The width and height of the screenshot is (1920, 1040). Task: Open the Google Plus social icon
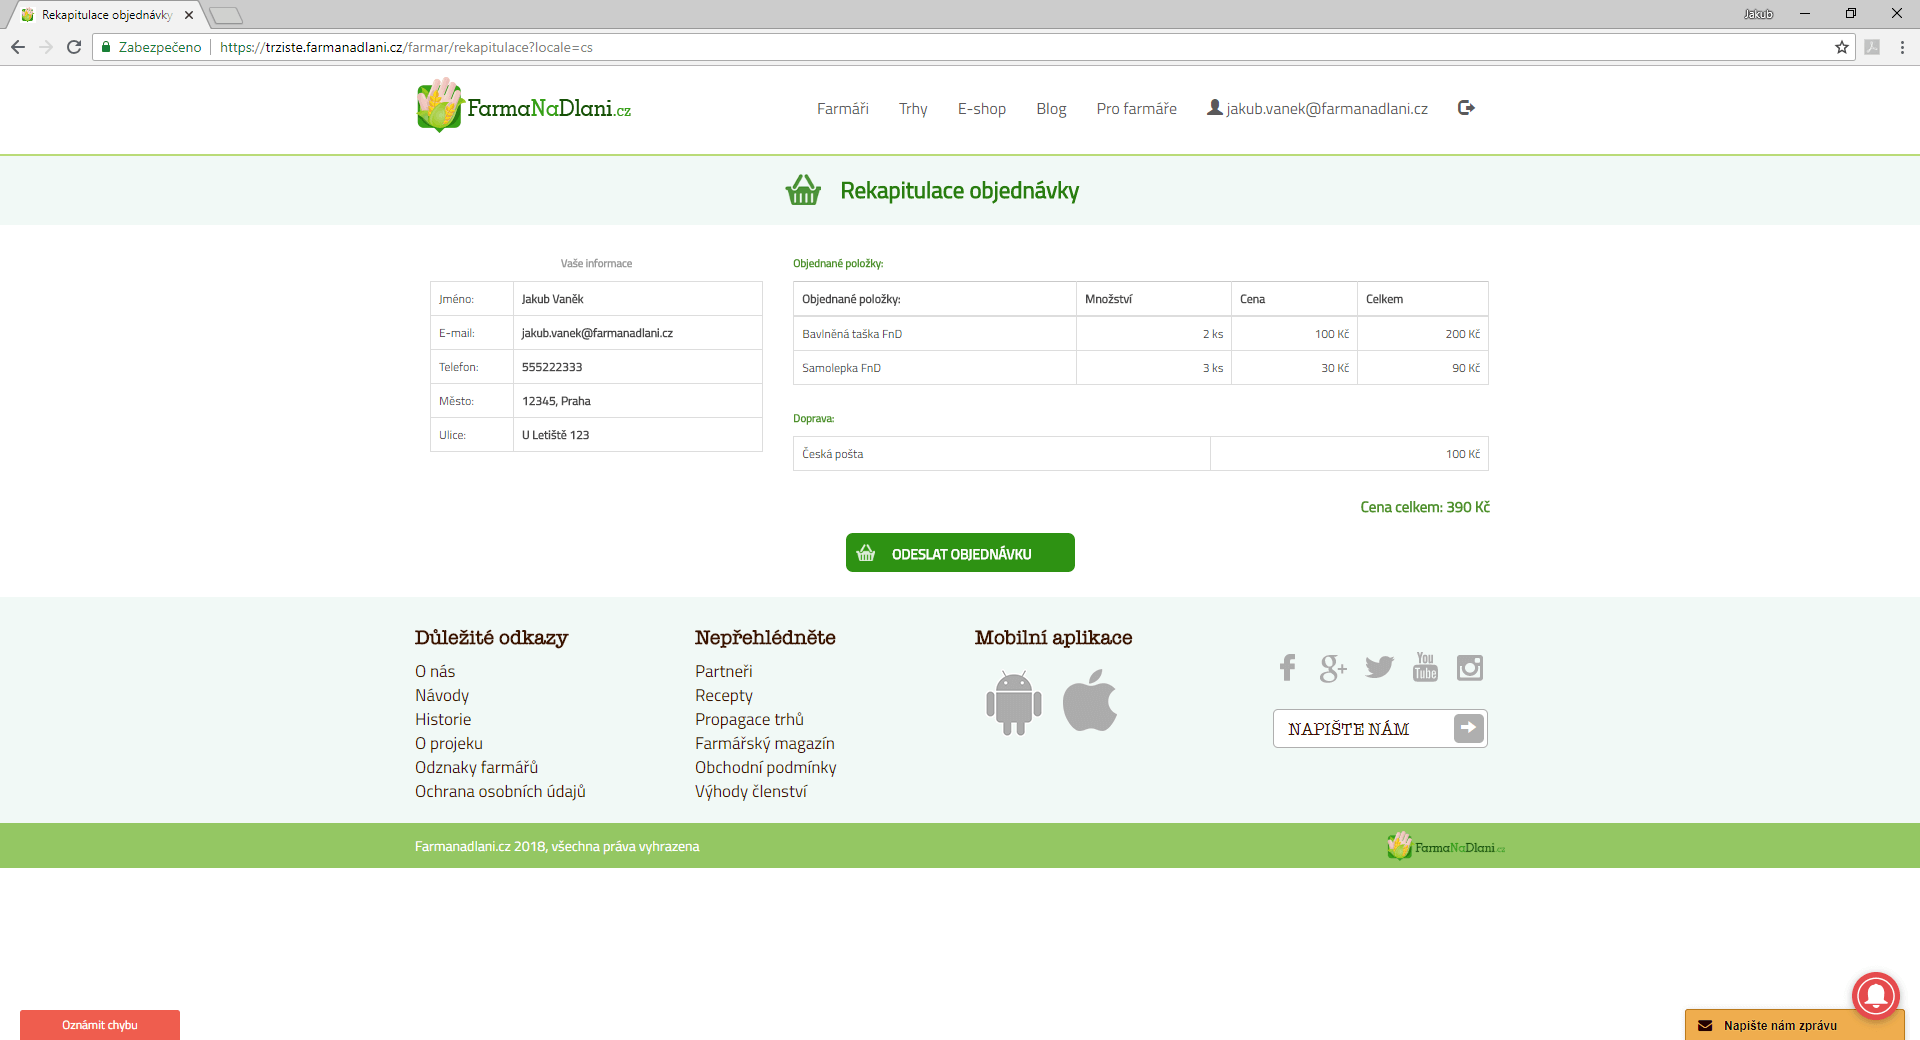click(1332, 668)
